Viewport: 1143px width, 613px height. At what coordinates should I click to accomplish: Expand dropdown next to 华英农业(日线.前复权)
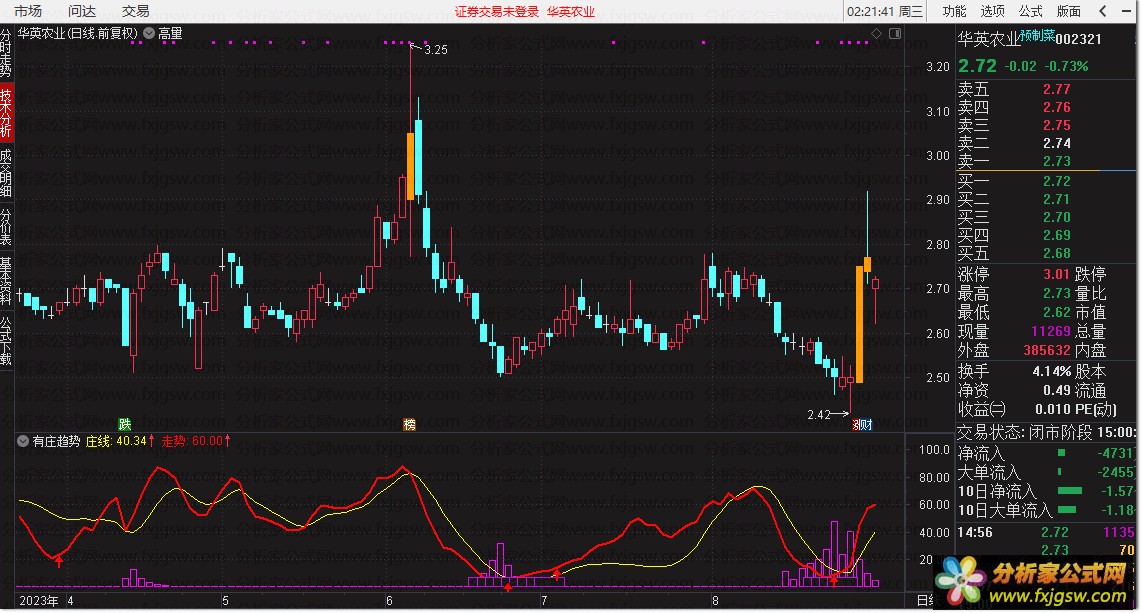tap(149, 33)
